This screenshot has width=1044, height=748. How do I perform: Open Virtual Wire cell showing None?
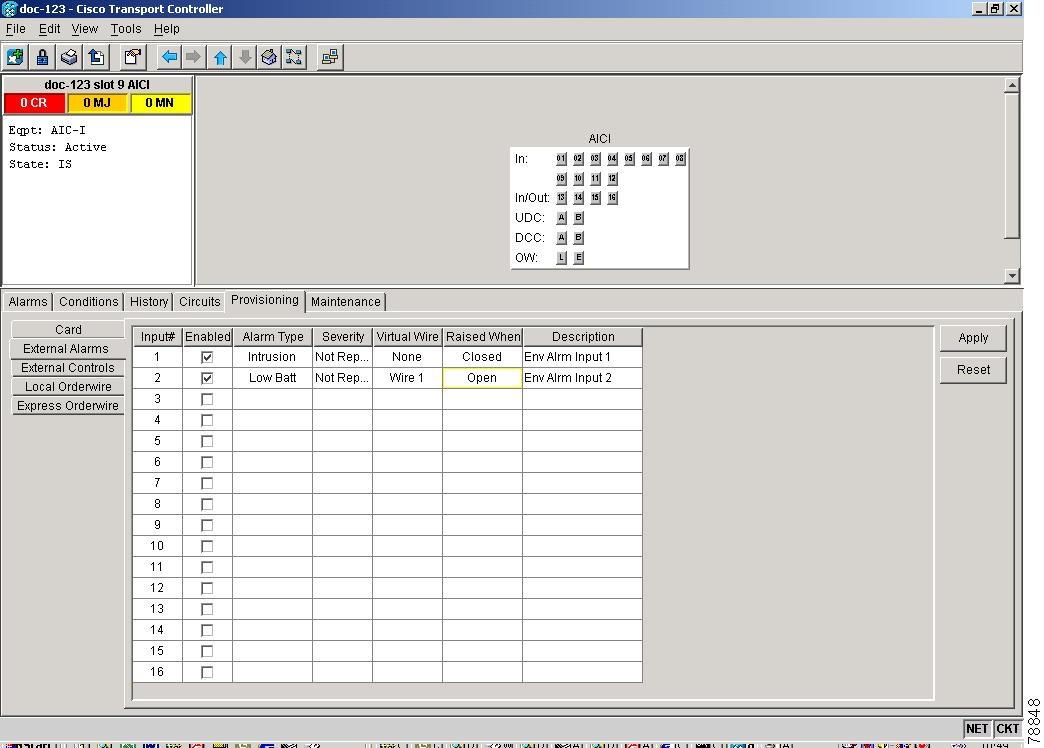(x=407, y=357)
